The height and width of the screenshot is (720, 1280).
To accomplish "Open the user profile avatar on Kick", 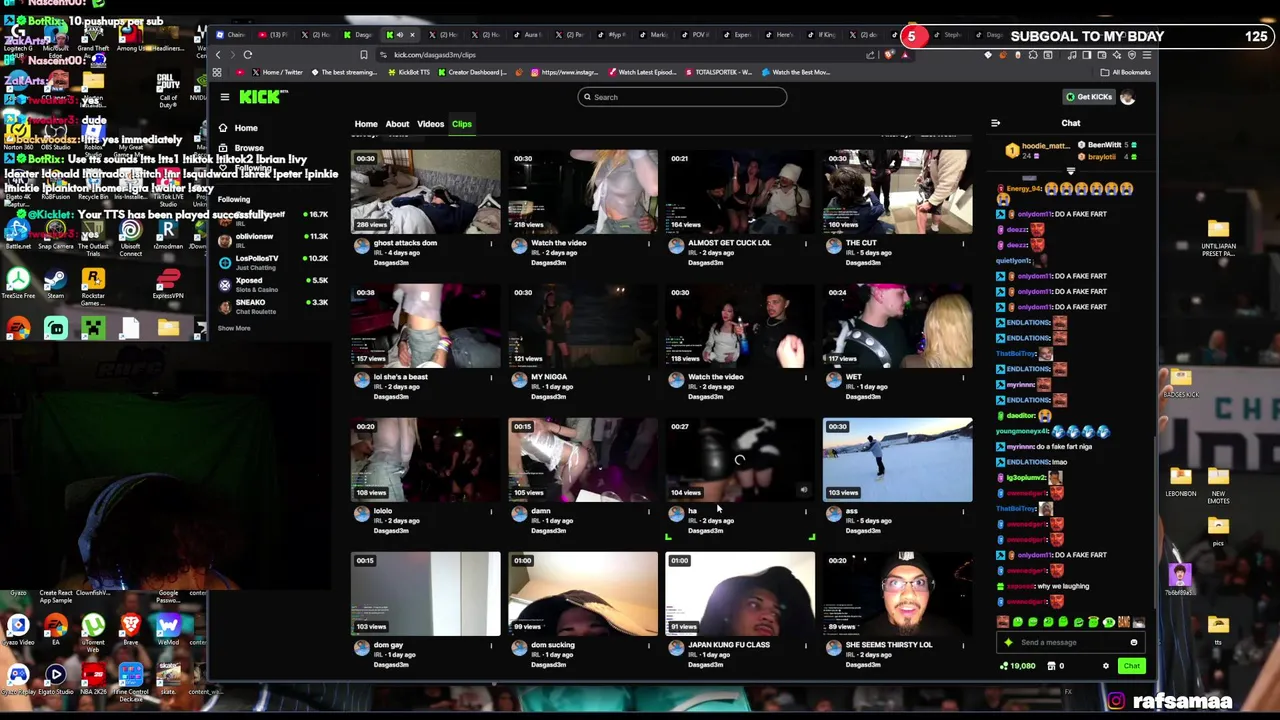I will pos(1128,97).
